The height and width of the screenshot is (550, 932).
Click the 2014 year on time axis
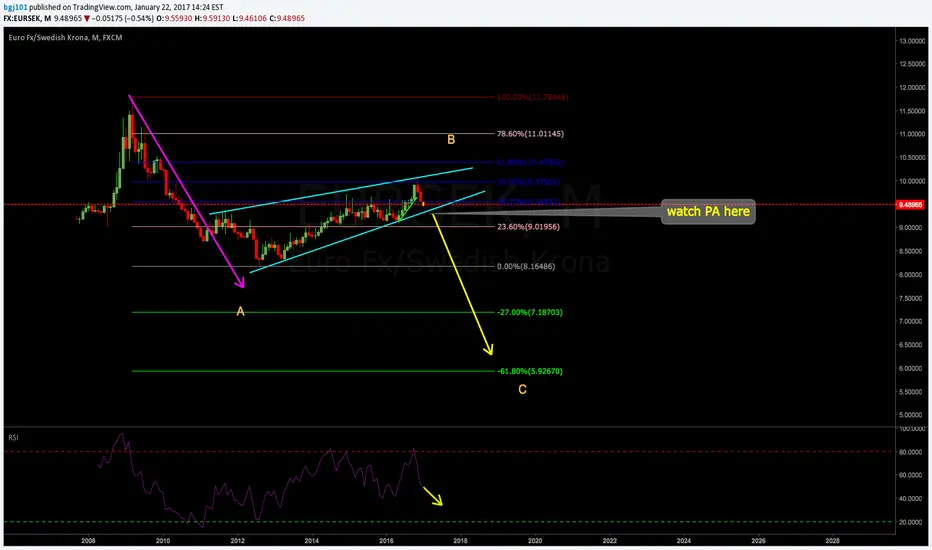pyautogui.click(x=311, y=540)
